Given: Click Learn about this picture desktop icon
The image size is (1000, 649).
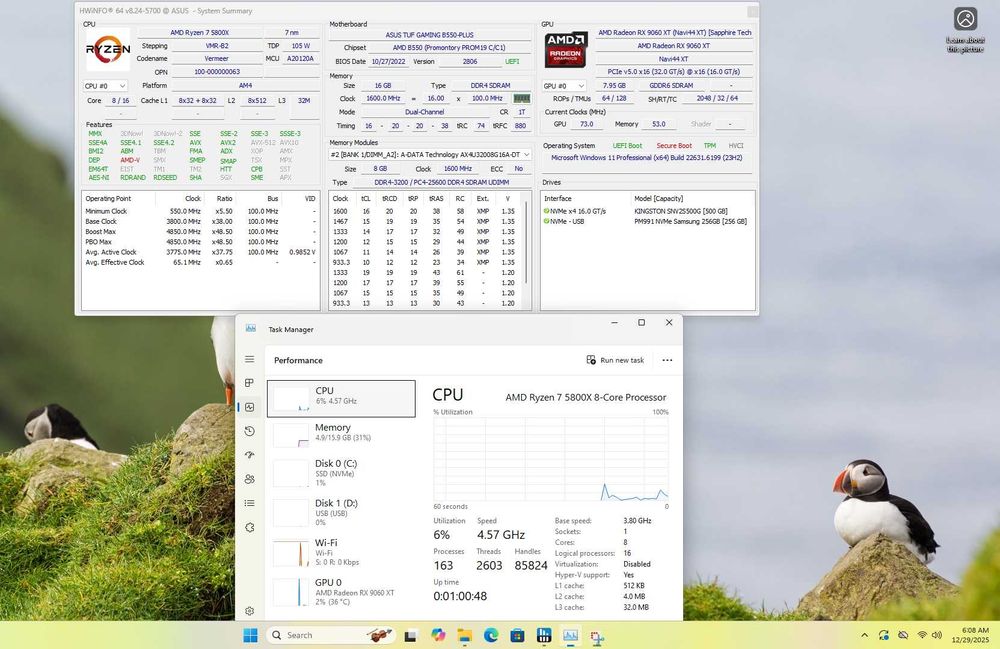Looking at the screenshot, I should click(x=965, y=29).
